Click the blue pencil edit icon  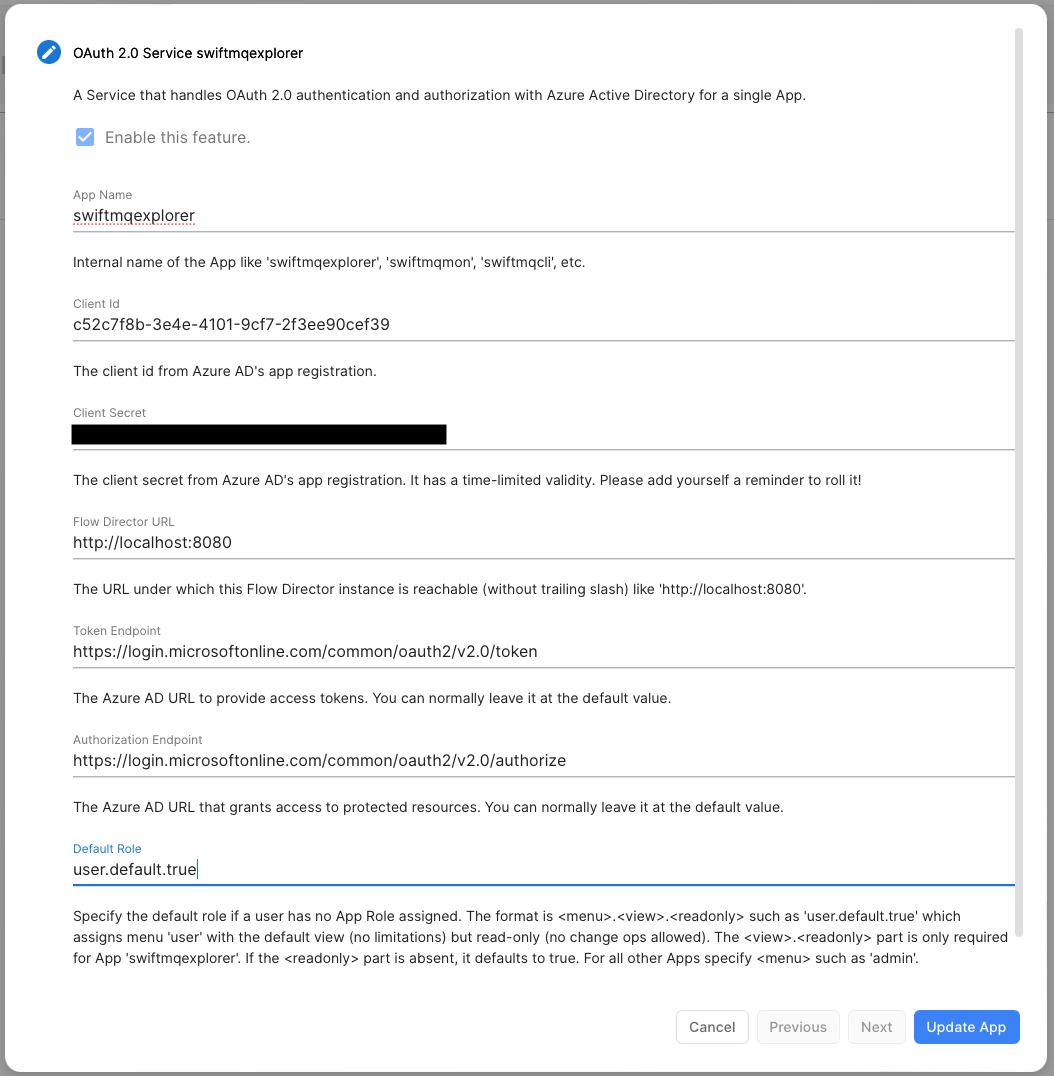click(49, 52)
